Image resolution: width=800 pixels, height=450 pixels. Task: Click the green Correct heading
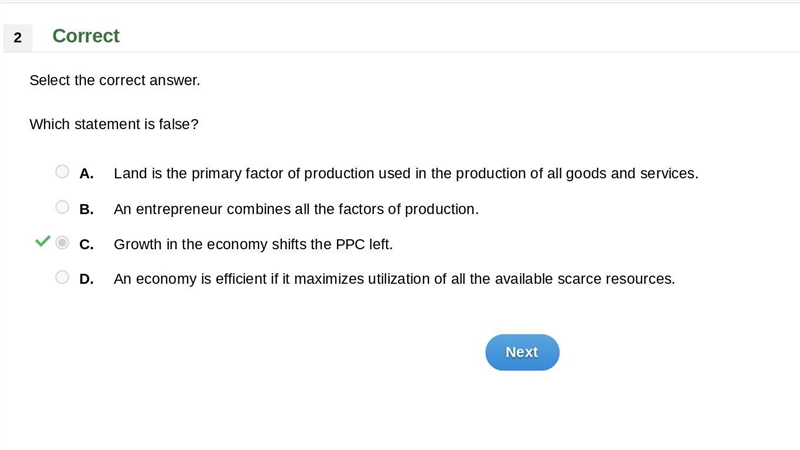coord(86,36)
